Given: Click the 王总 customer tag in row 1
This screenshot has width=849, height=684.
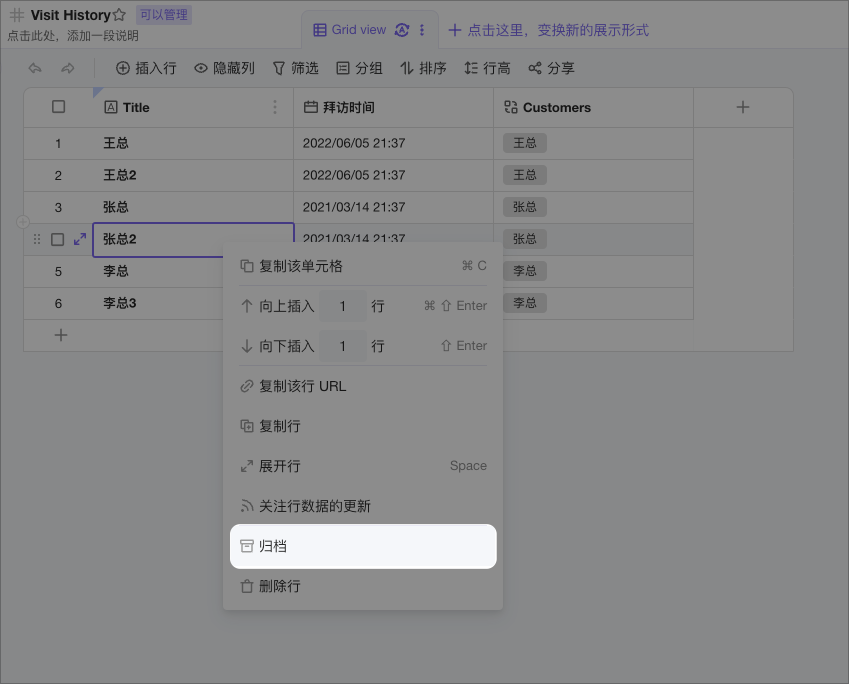Looking at the screenshot, I should click(x=524, y=143).
